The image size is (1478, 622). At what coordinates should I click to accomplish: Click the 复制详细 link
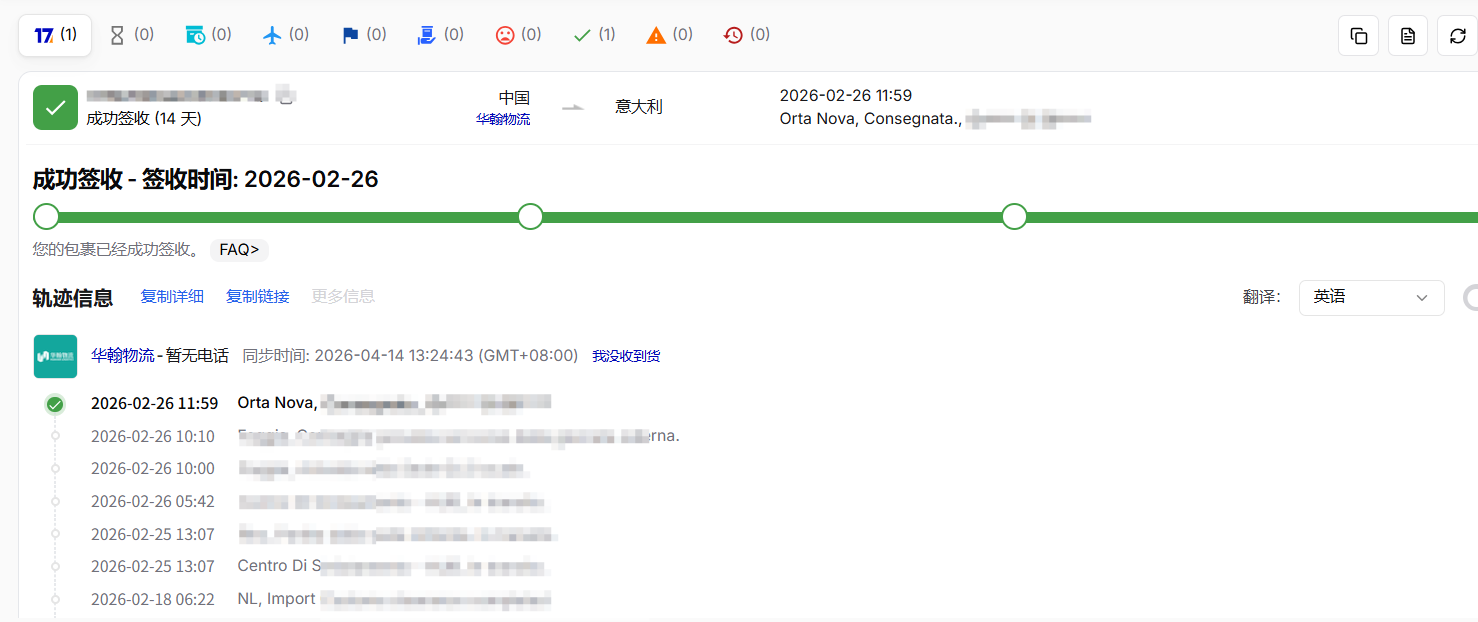pos(172,297)
